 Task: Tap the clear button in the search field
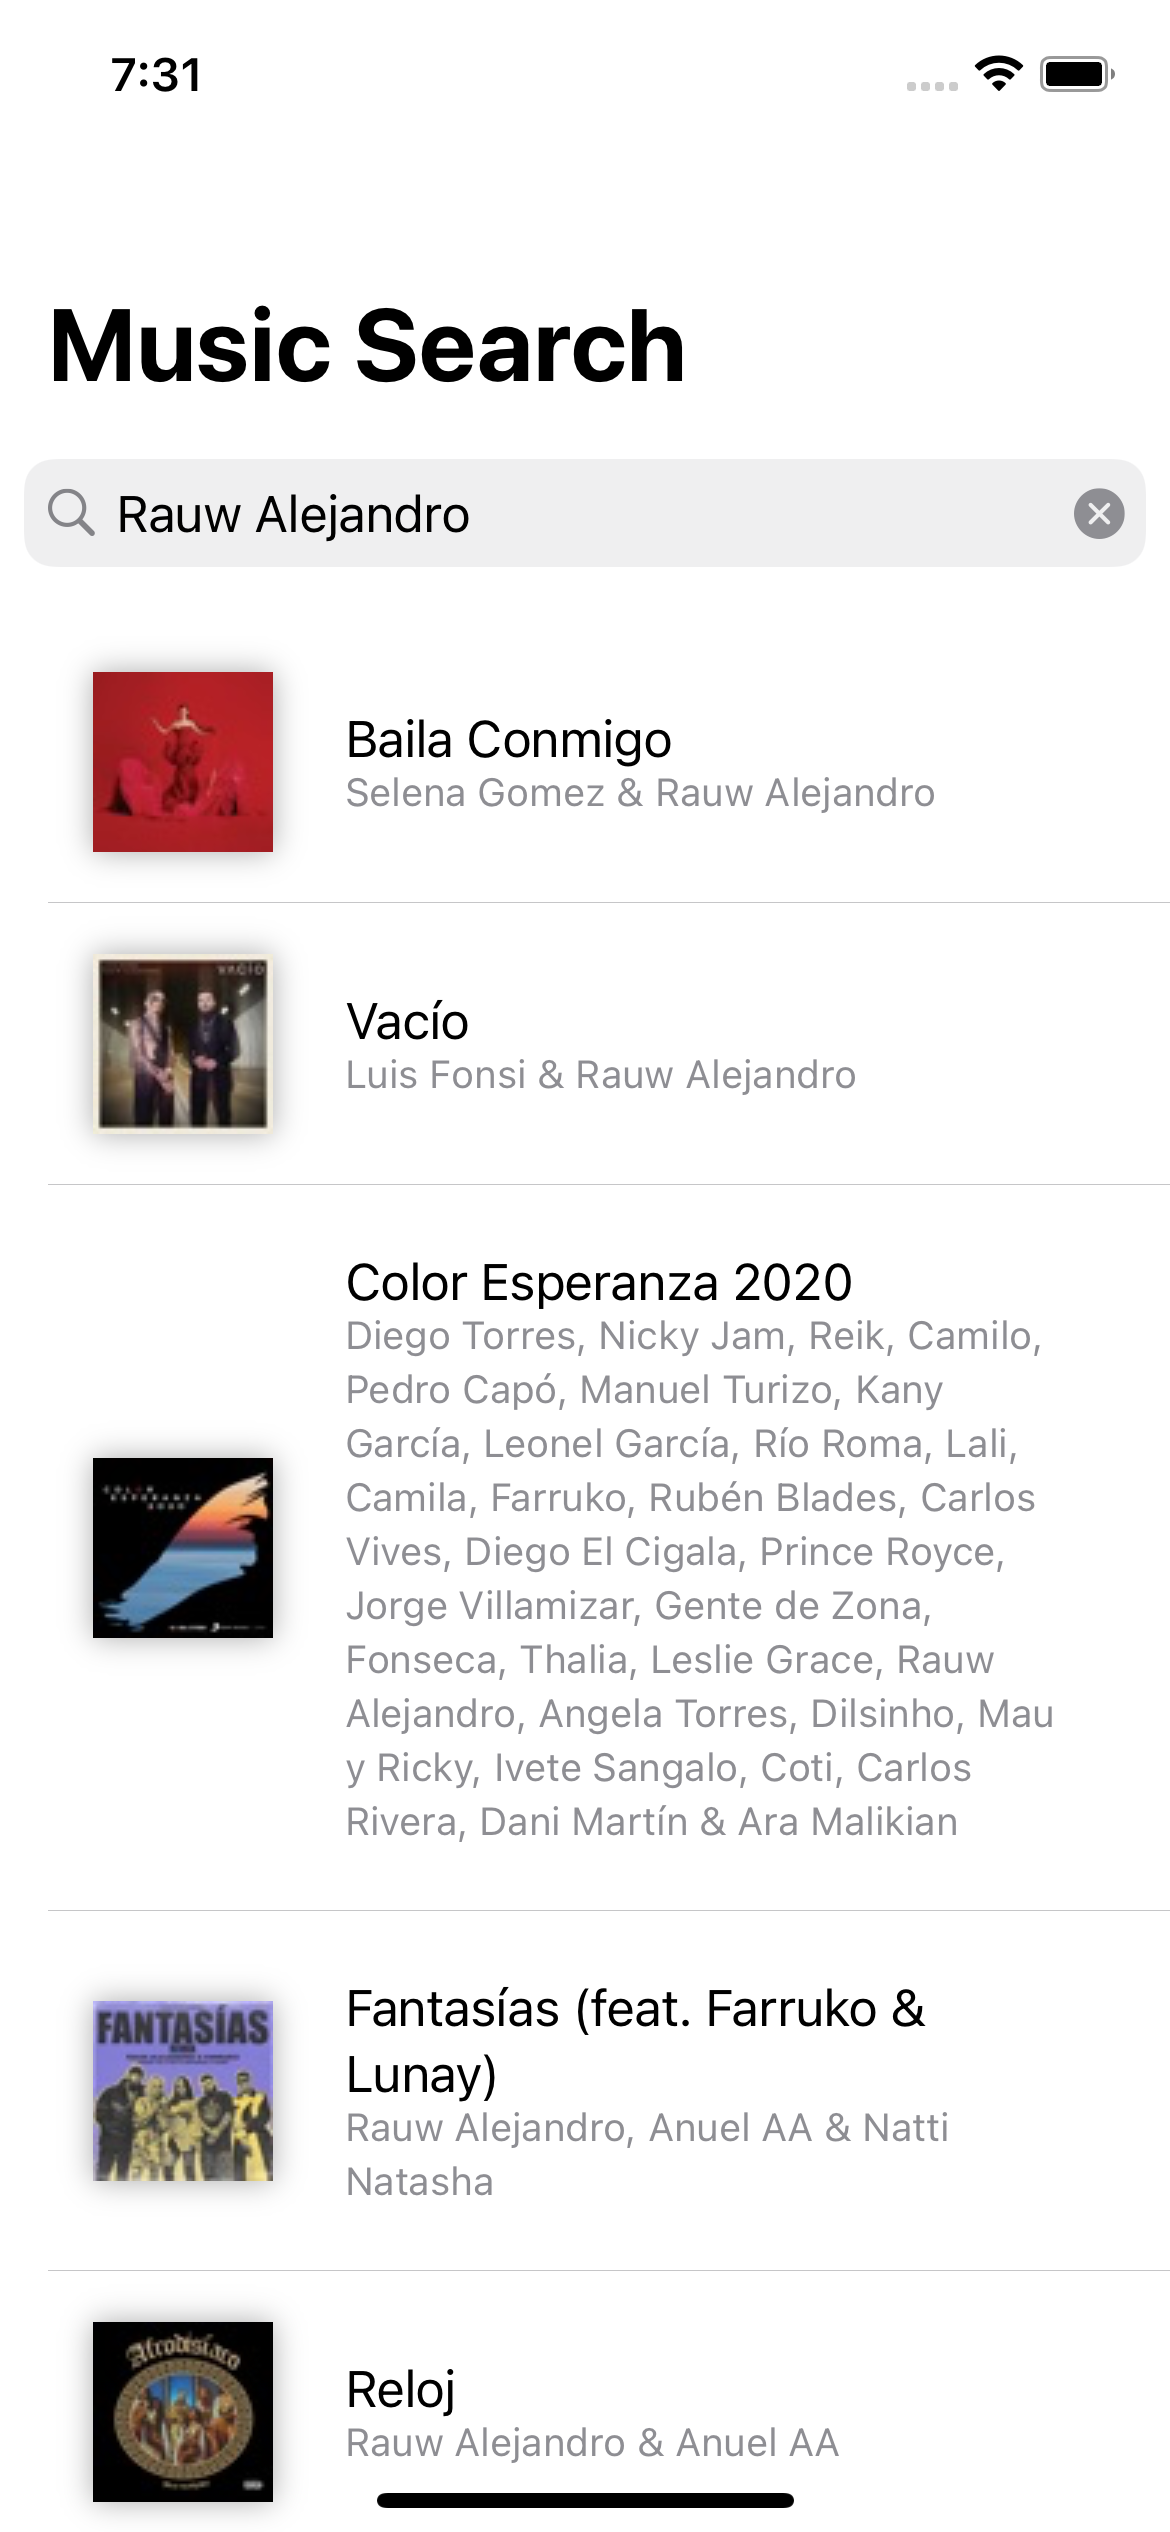tap(1098, 515)
